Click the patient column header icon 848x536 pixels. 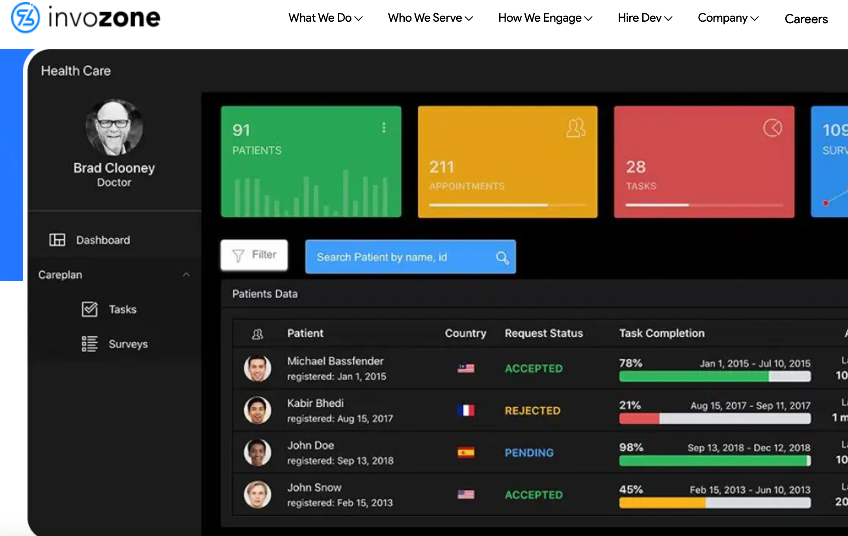pos(257,333)
